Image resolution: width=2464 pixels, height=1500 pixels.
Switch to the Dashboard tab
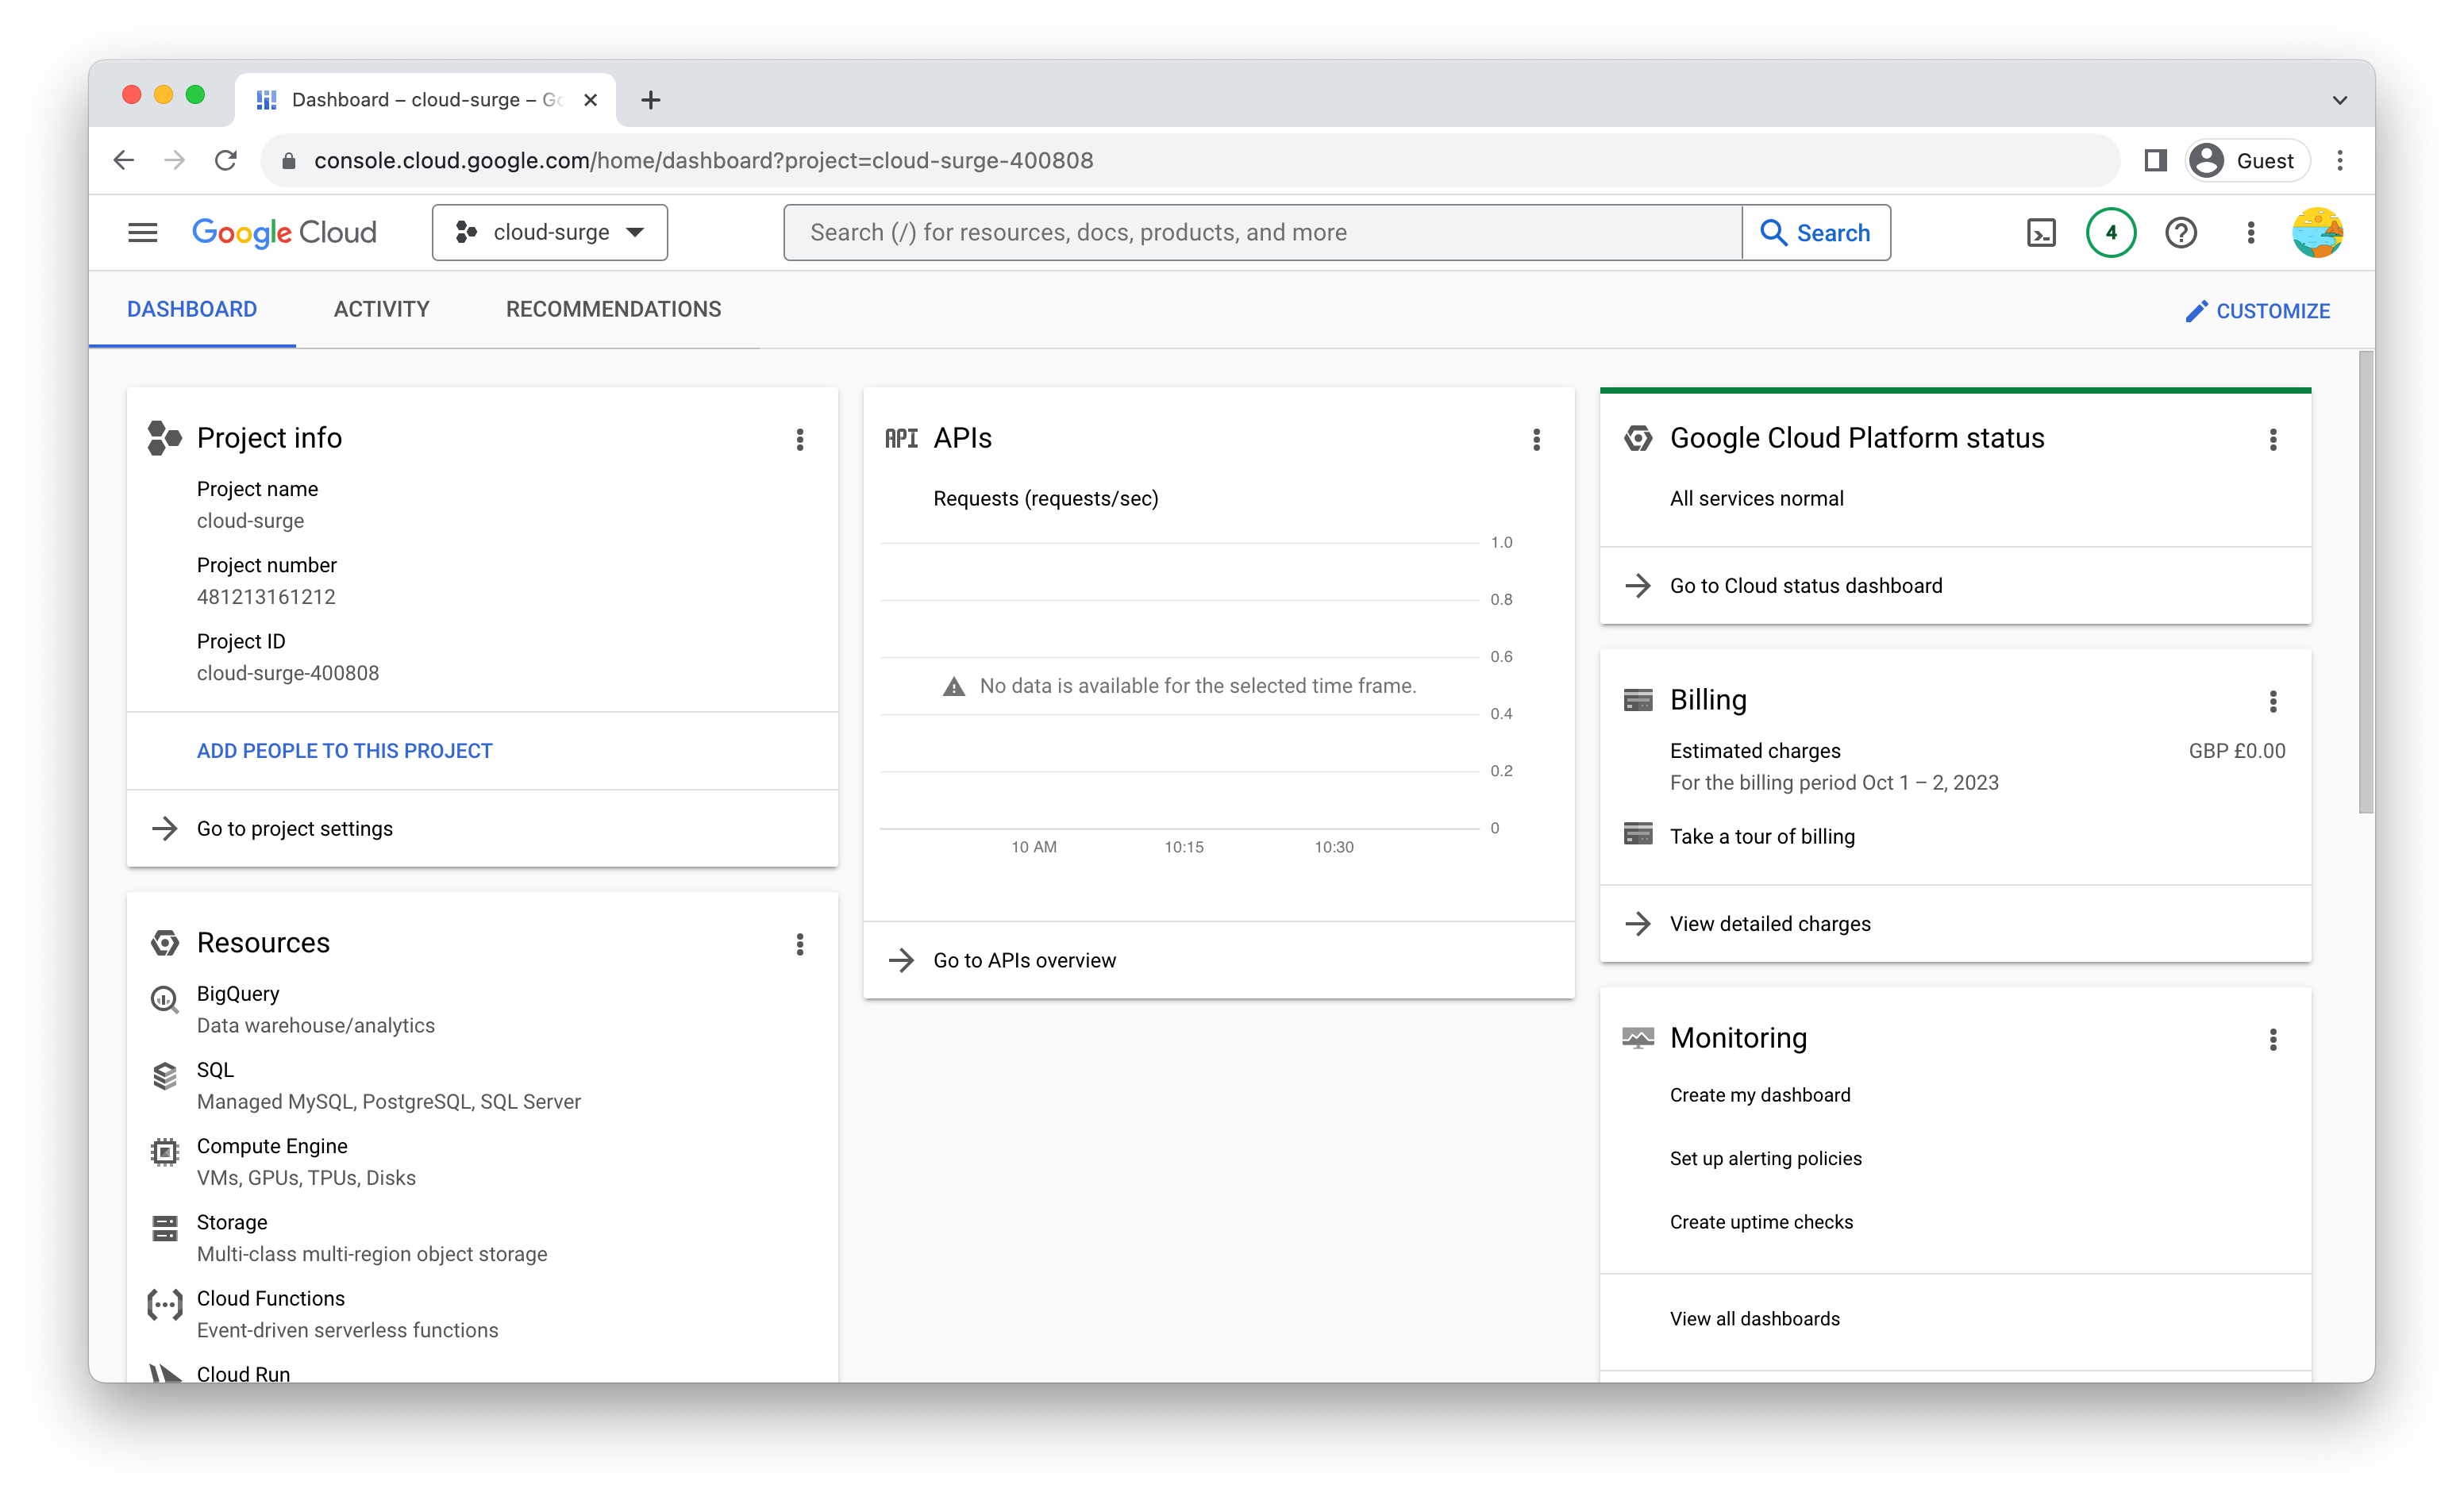click(x=192, y=309)
